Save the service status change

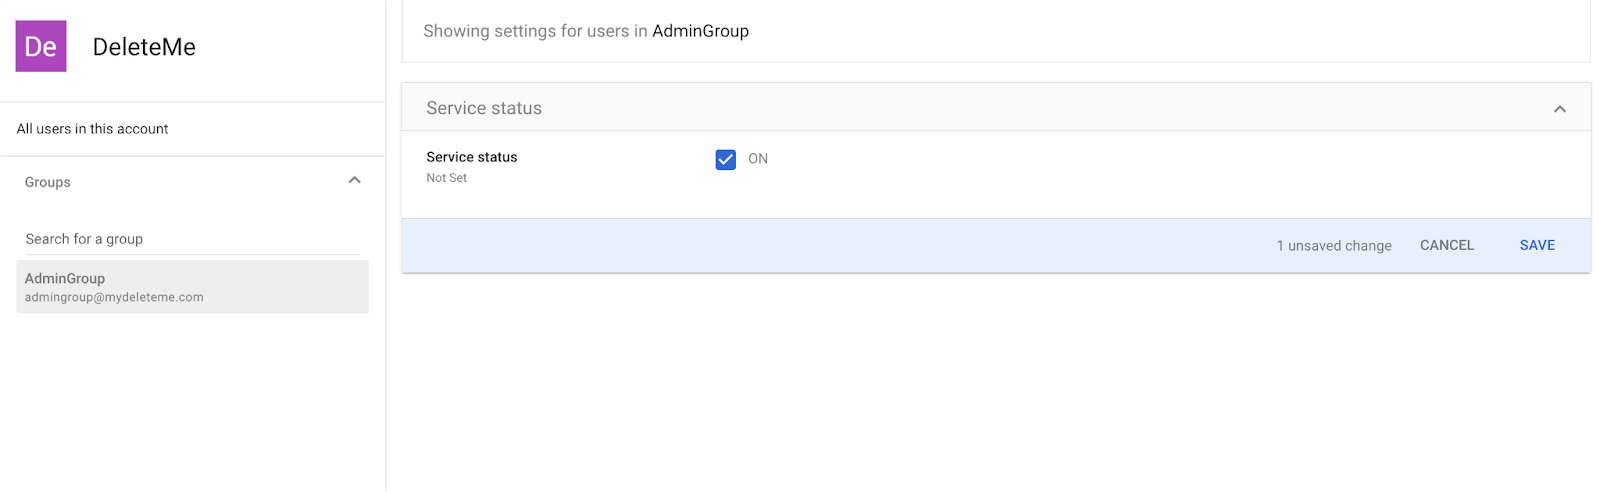1537,245
